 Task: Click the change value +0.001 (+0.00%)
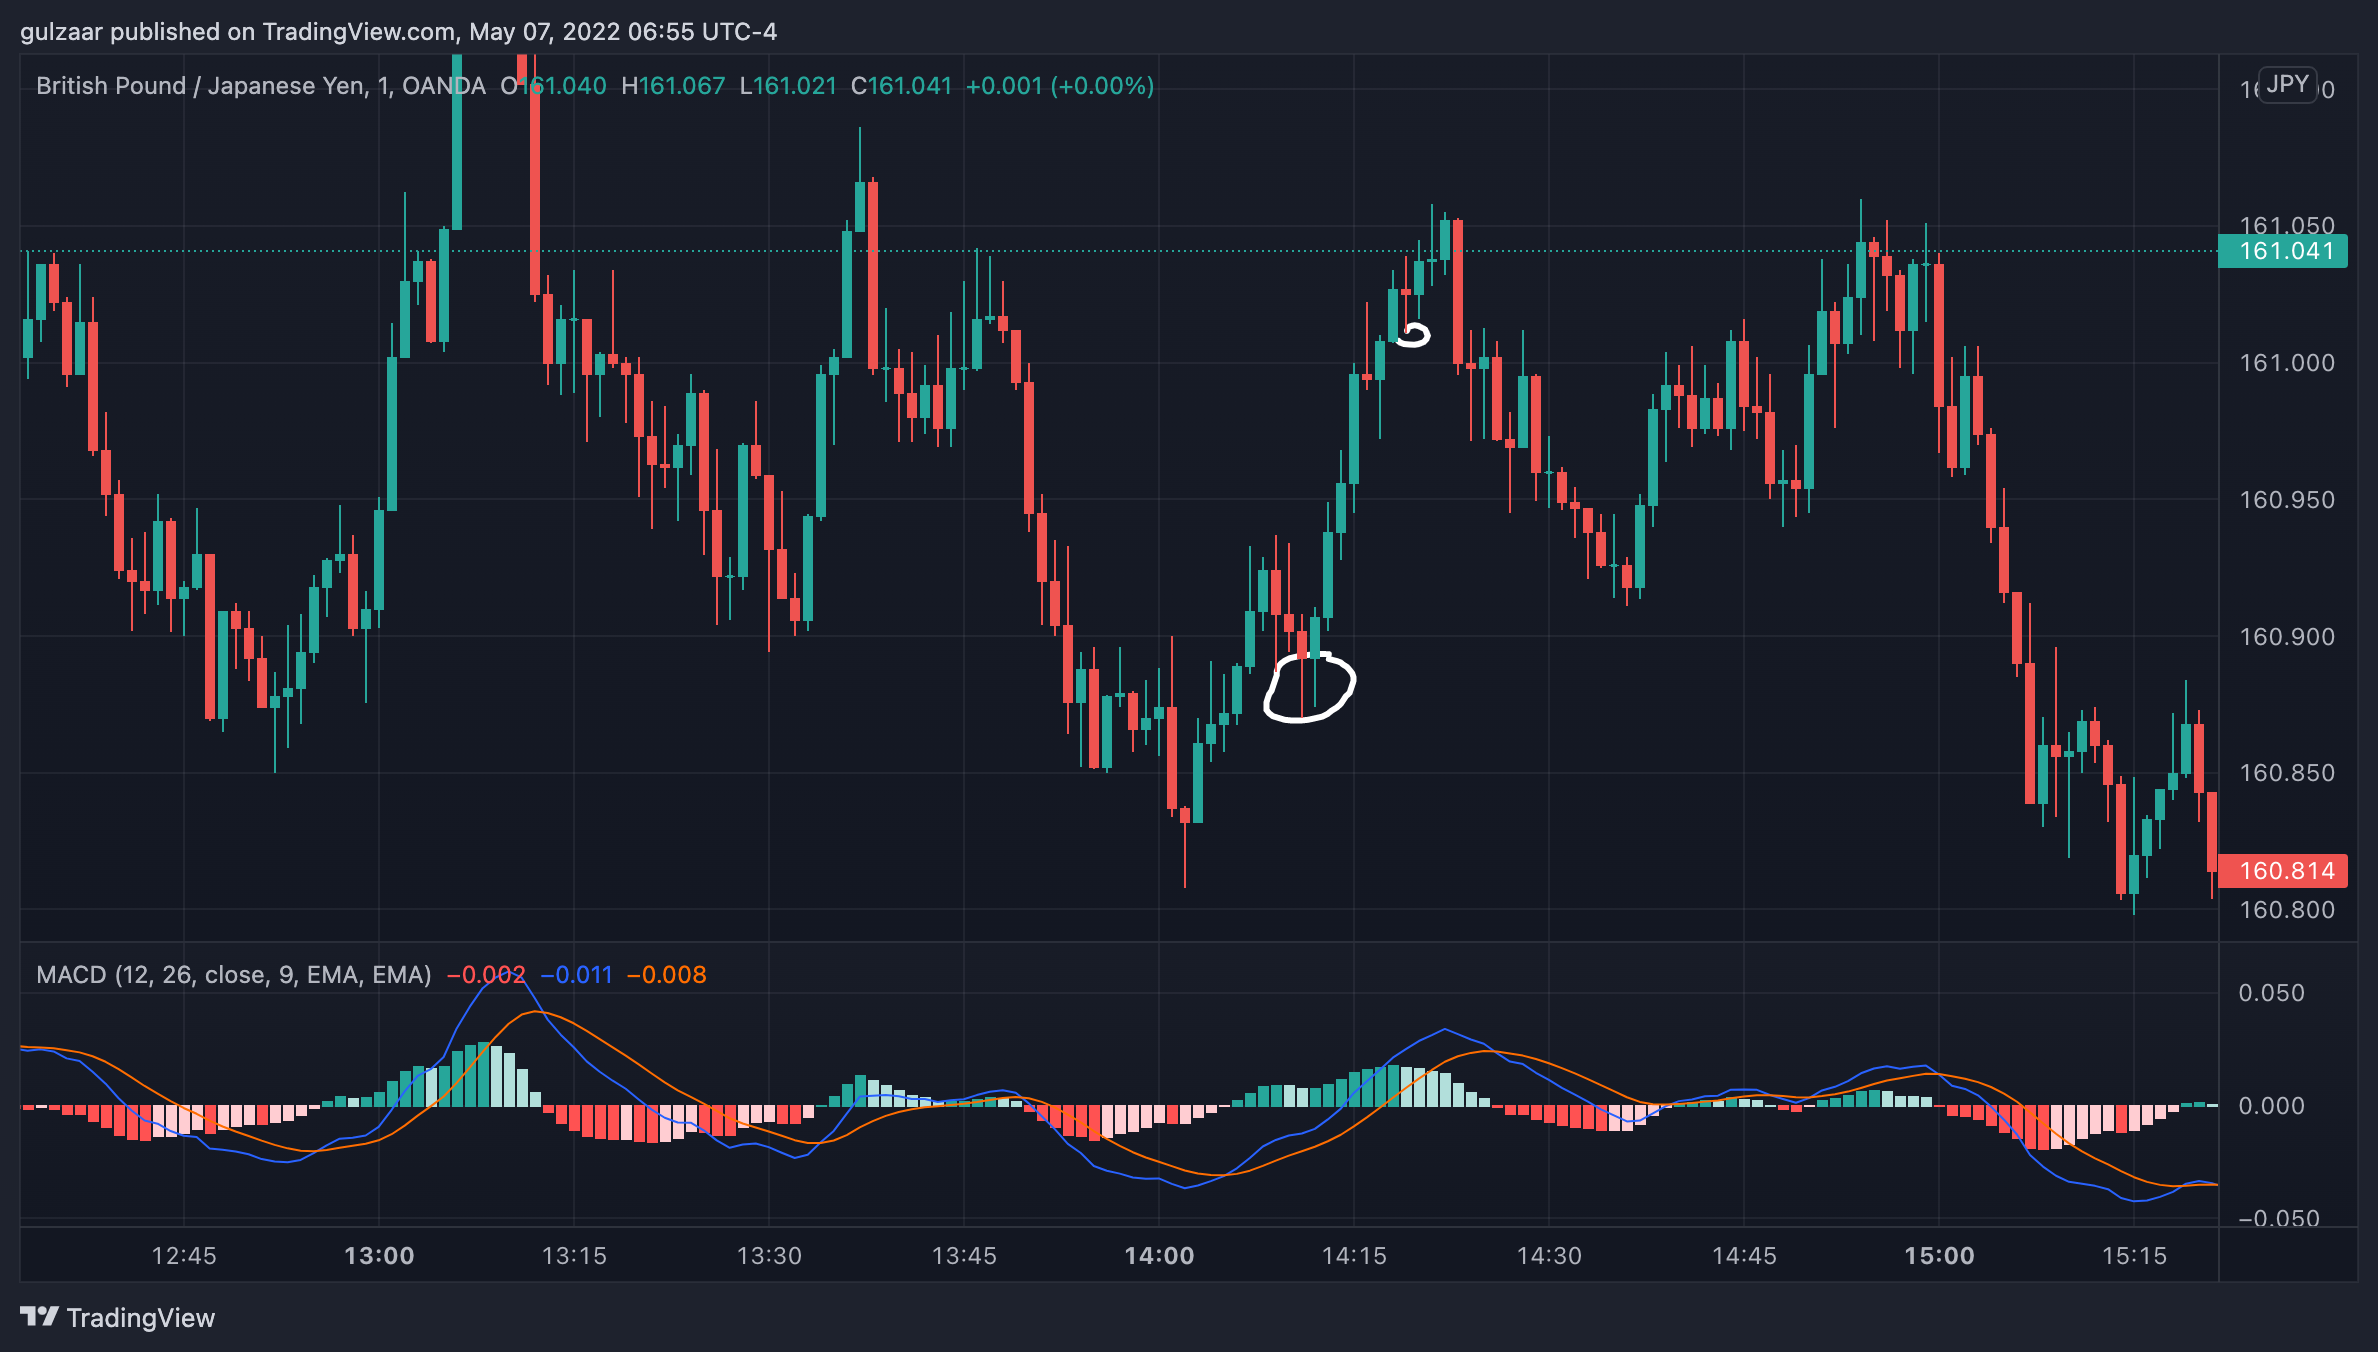point(1060,86)
